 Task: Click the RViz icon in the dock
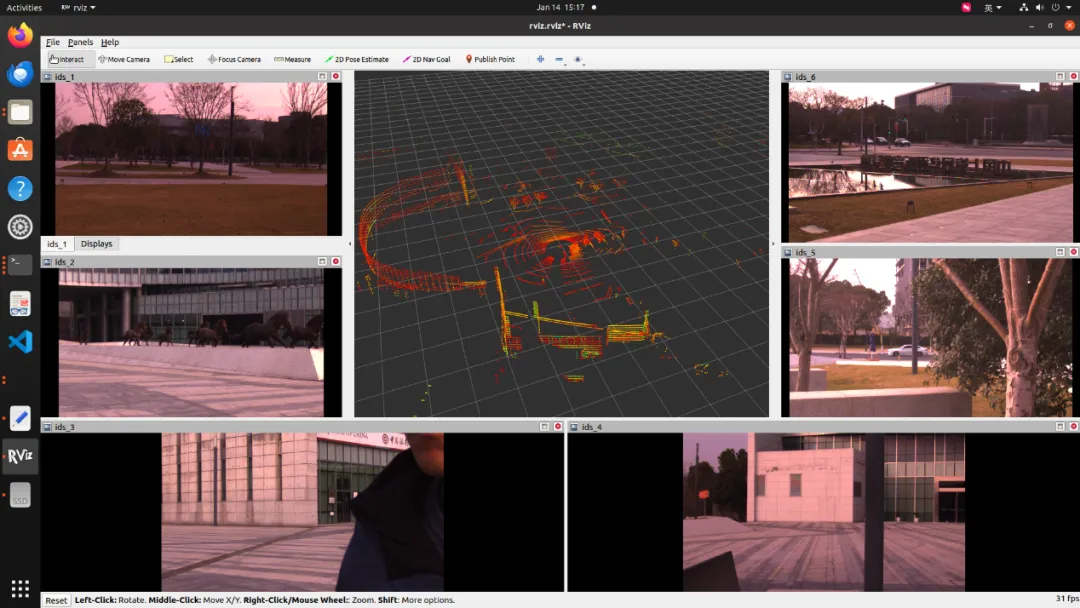click(20, 456)
